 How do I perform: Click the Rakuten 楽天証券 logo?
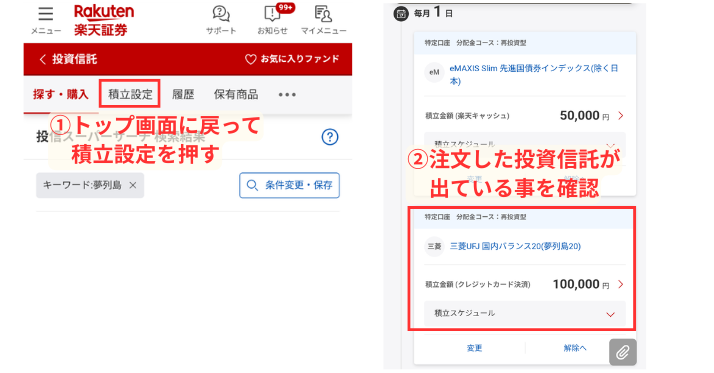[x=104, y=20]
